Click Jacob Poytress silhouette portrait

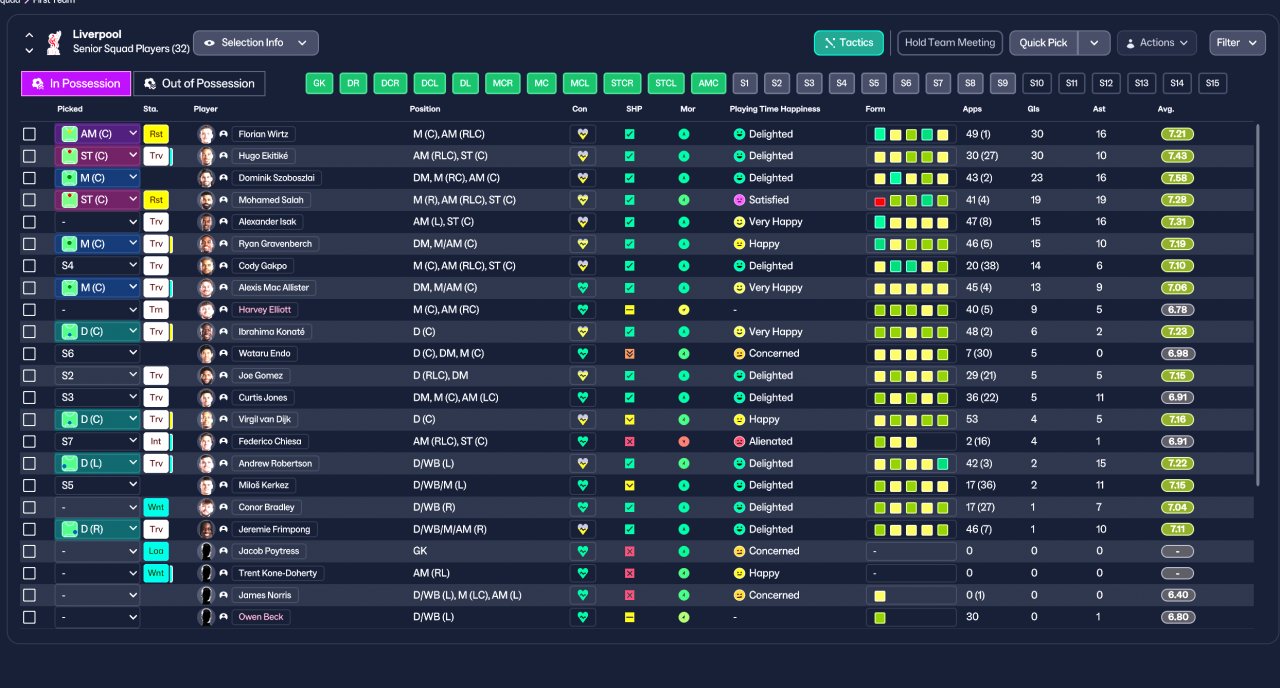coord(206,551)
